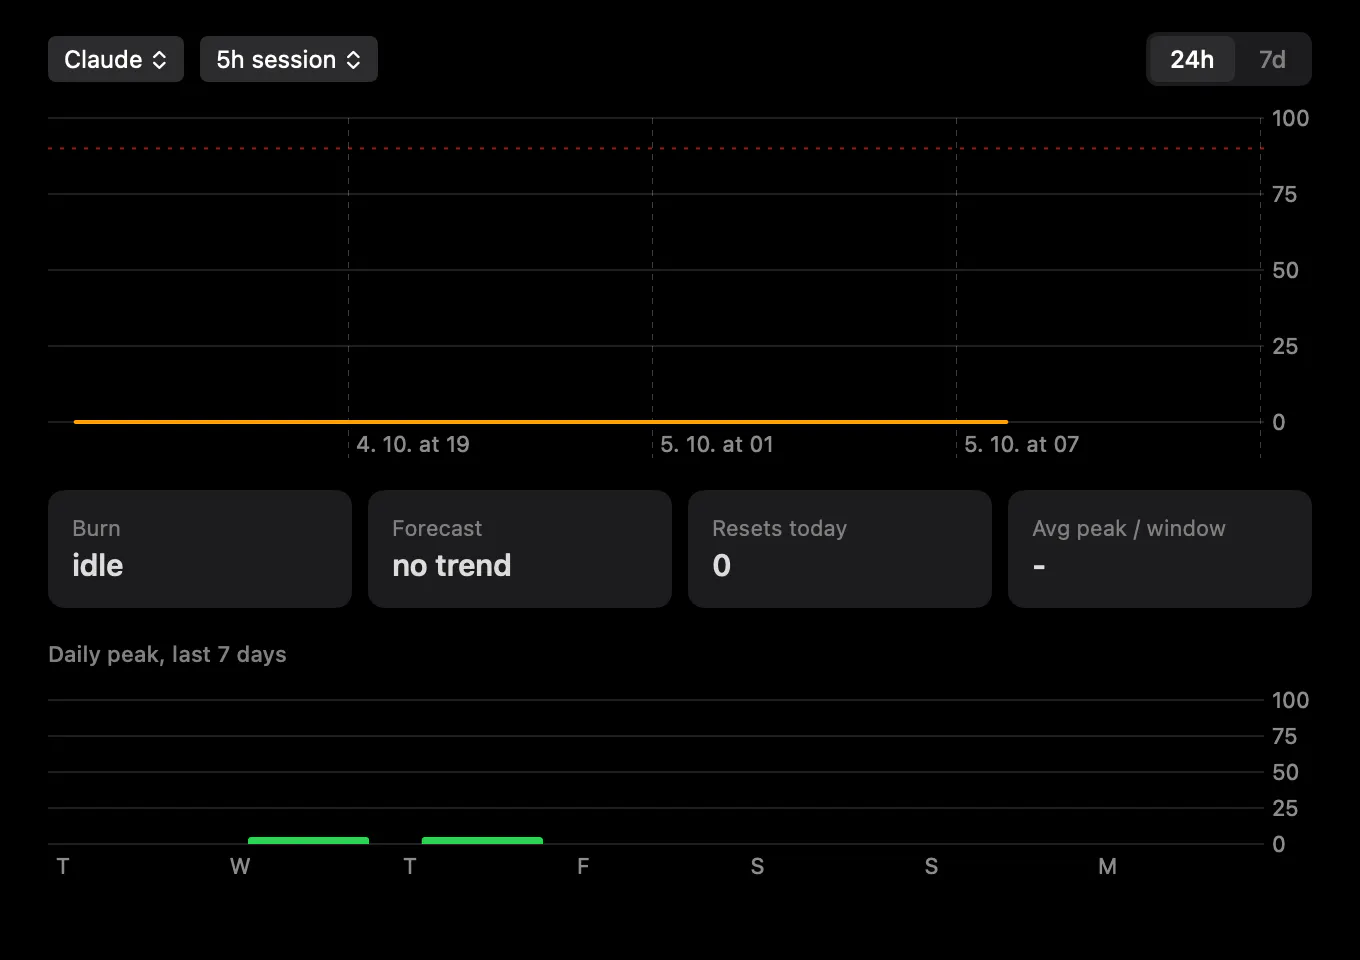Click the 'W' day label
Image resolution: width=1360 pixels, height=960 pixels.
pyautogui.click(x=240, y=866)
